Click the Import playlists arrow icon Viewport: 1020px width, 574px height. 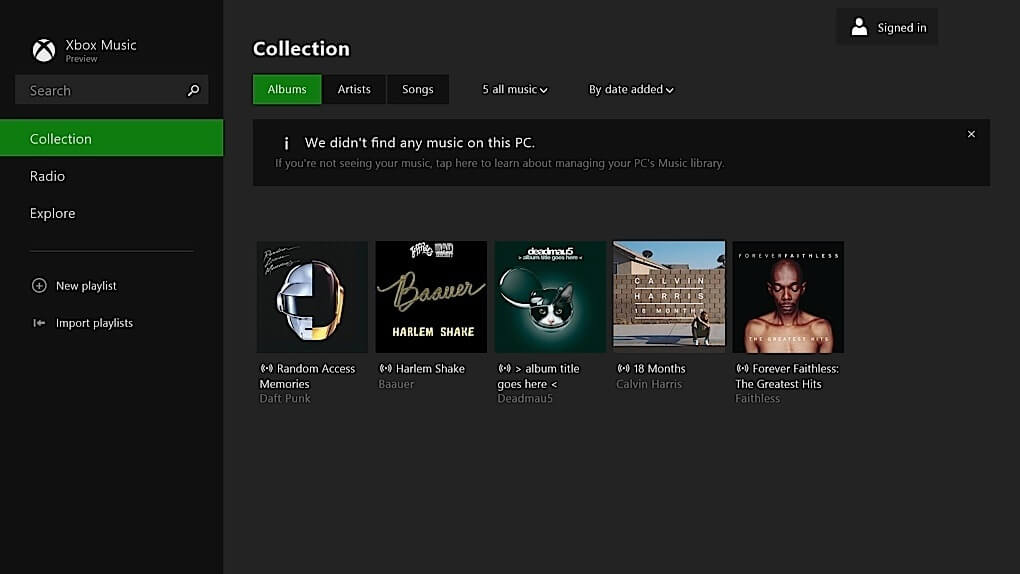click(x=39, y=323)
